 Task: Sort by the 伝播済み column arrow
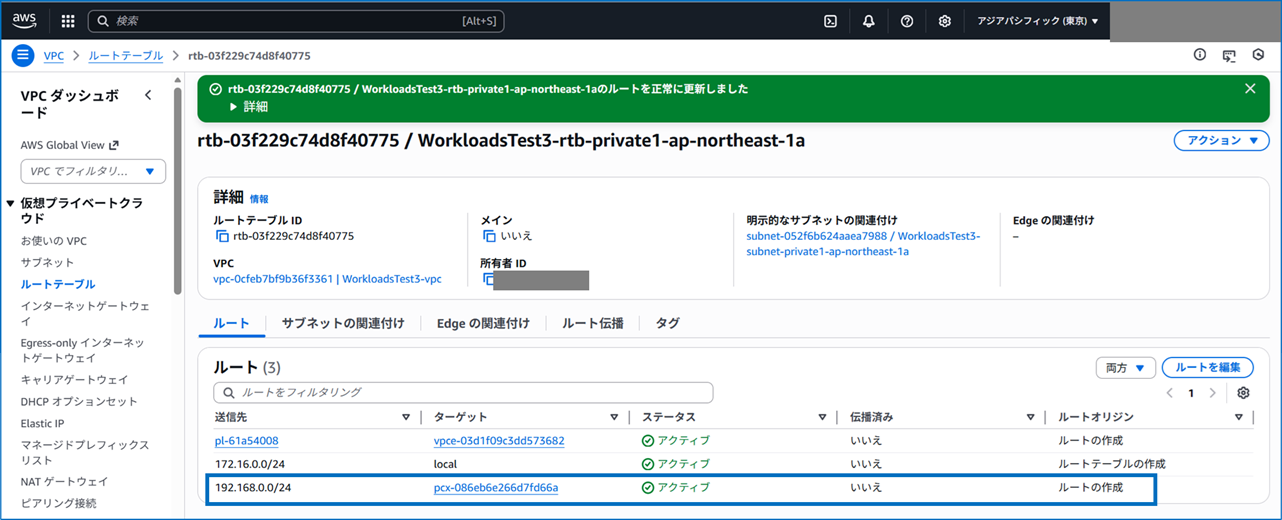tap(1030, 417)
